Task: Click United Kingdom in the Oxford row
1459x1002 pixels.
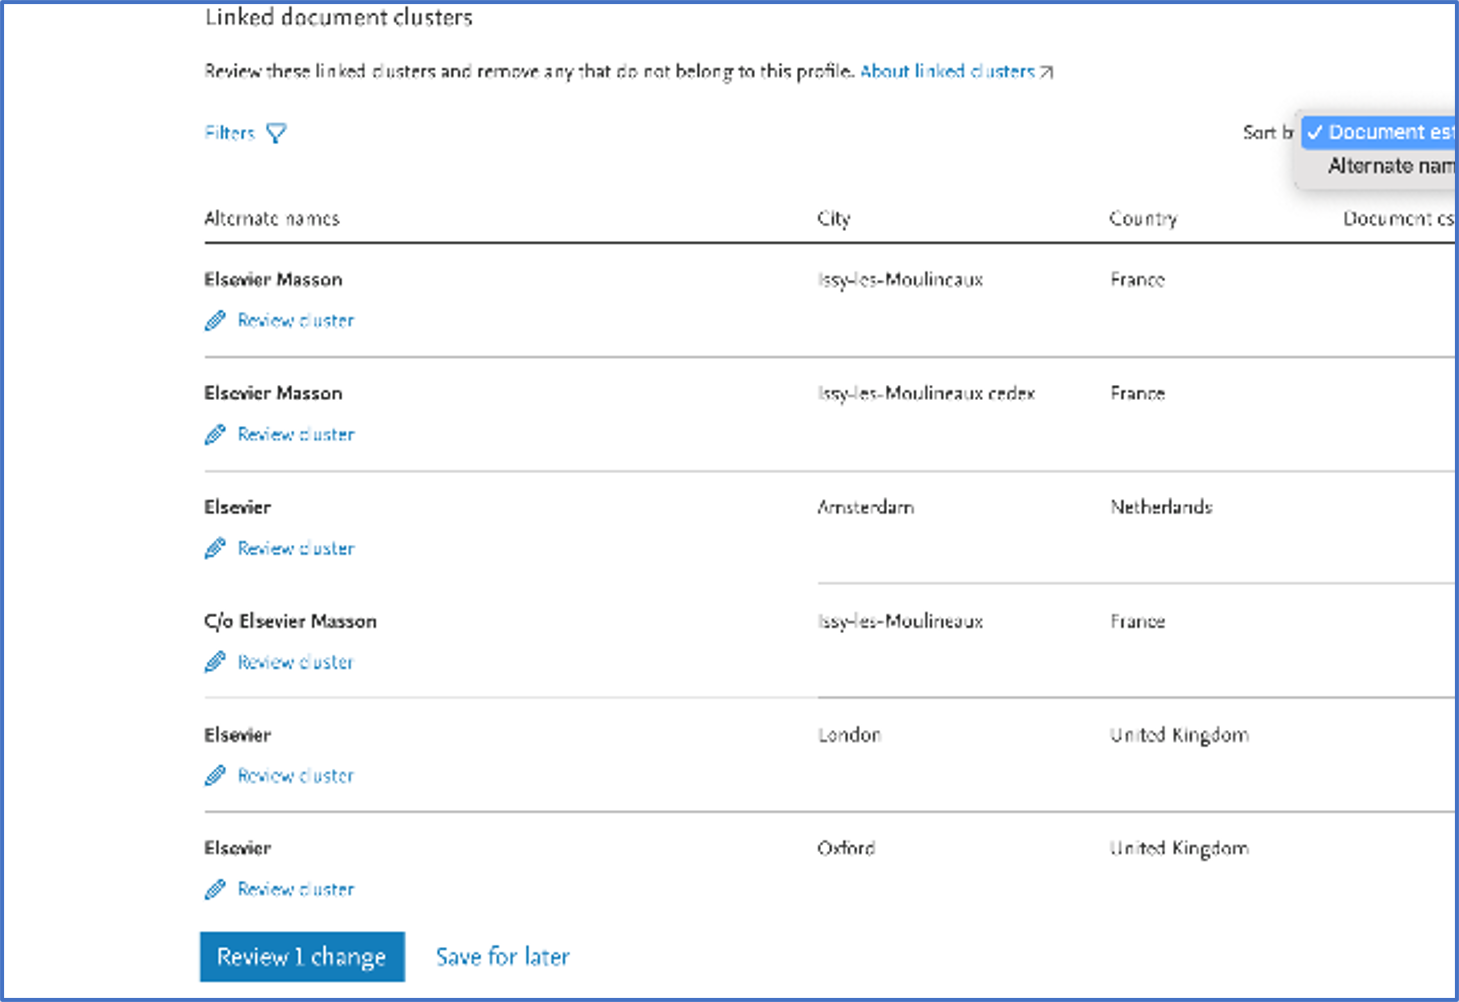Action: pos(1180,848)
